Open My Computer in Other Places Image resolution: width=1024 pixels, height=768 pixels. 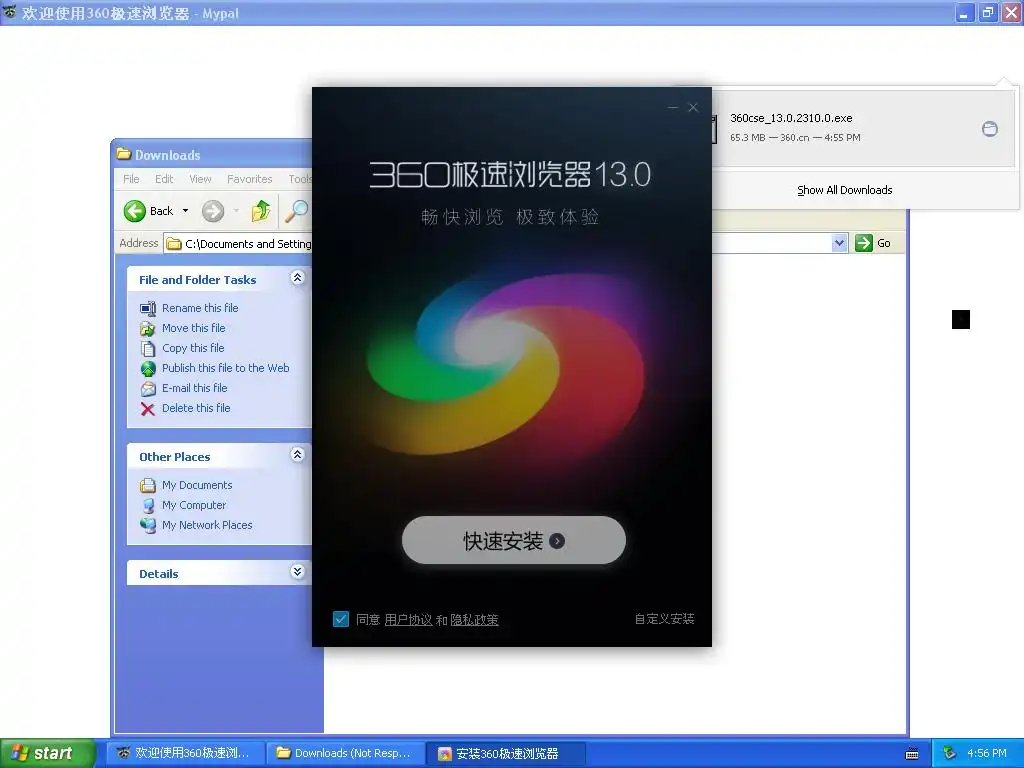[194, 505]
